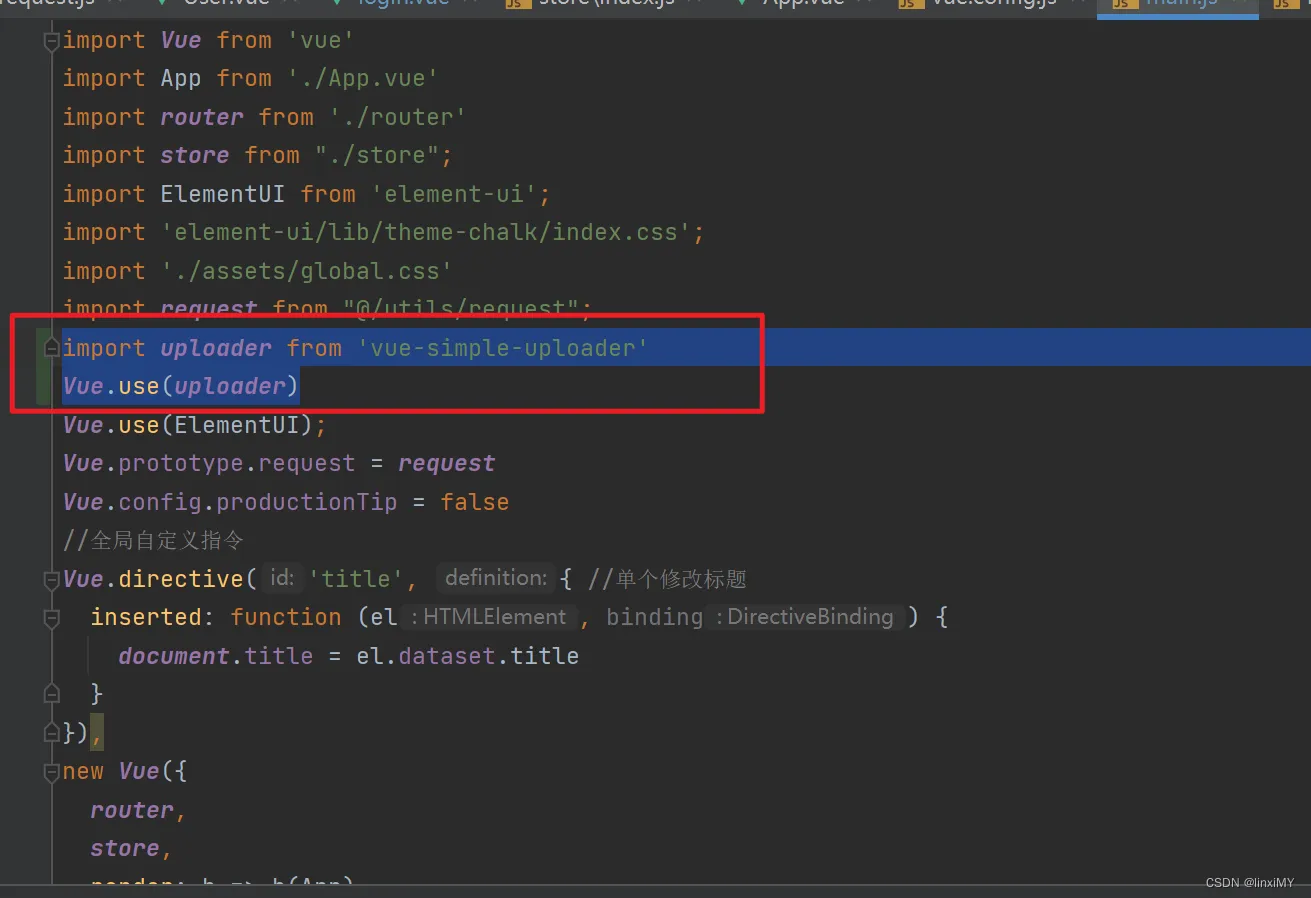Click the './router' import path string
The width and height of the screenshot is (1311, 898).
coord(397,117)
